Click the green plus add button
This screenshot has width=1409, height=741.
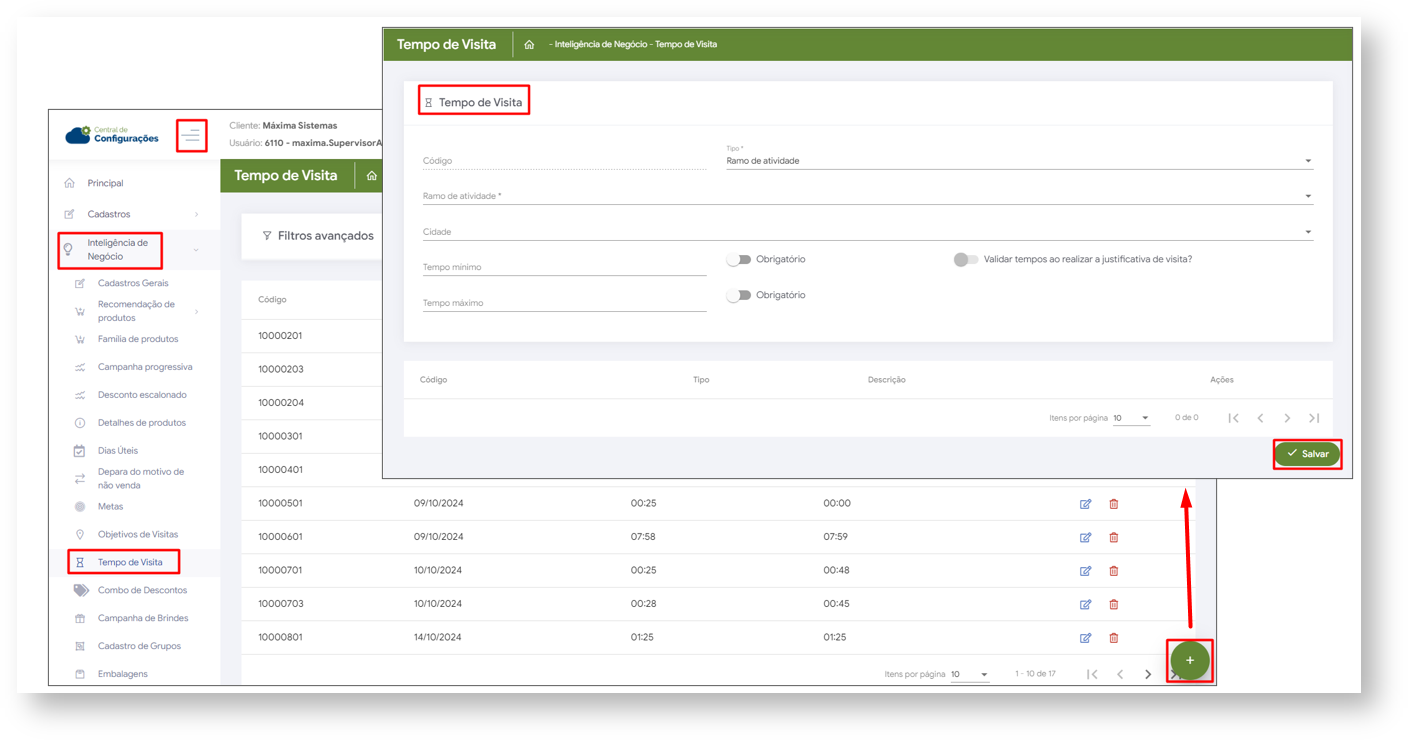click(1190, 660)
